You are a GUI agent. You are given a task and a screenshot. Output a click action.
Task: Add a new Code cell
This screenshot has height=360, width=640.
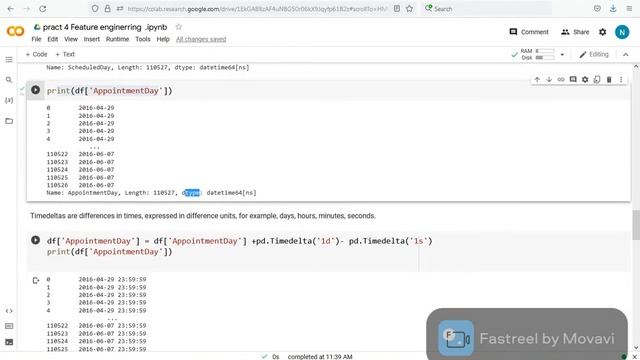(36, 54)
